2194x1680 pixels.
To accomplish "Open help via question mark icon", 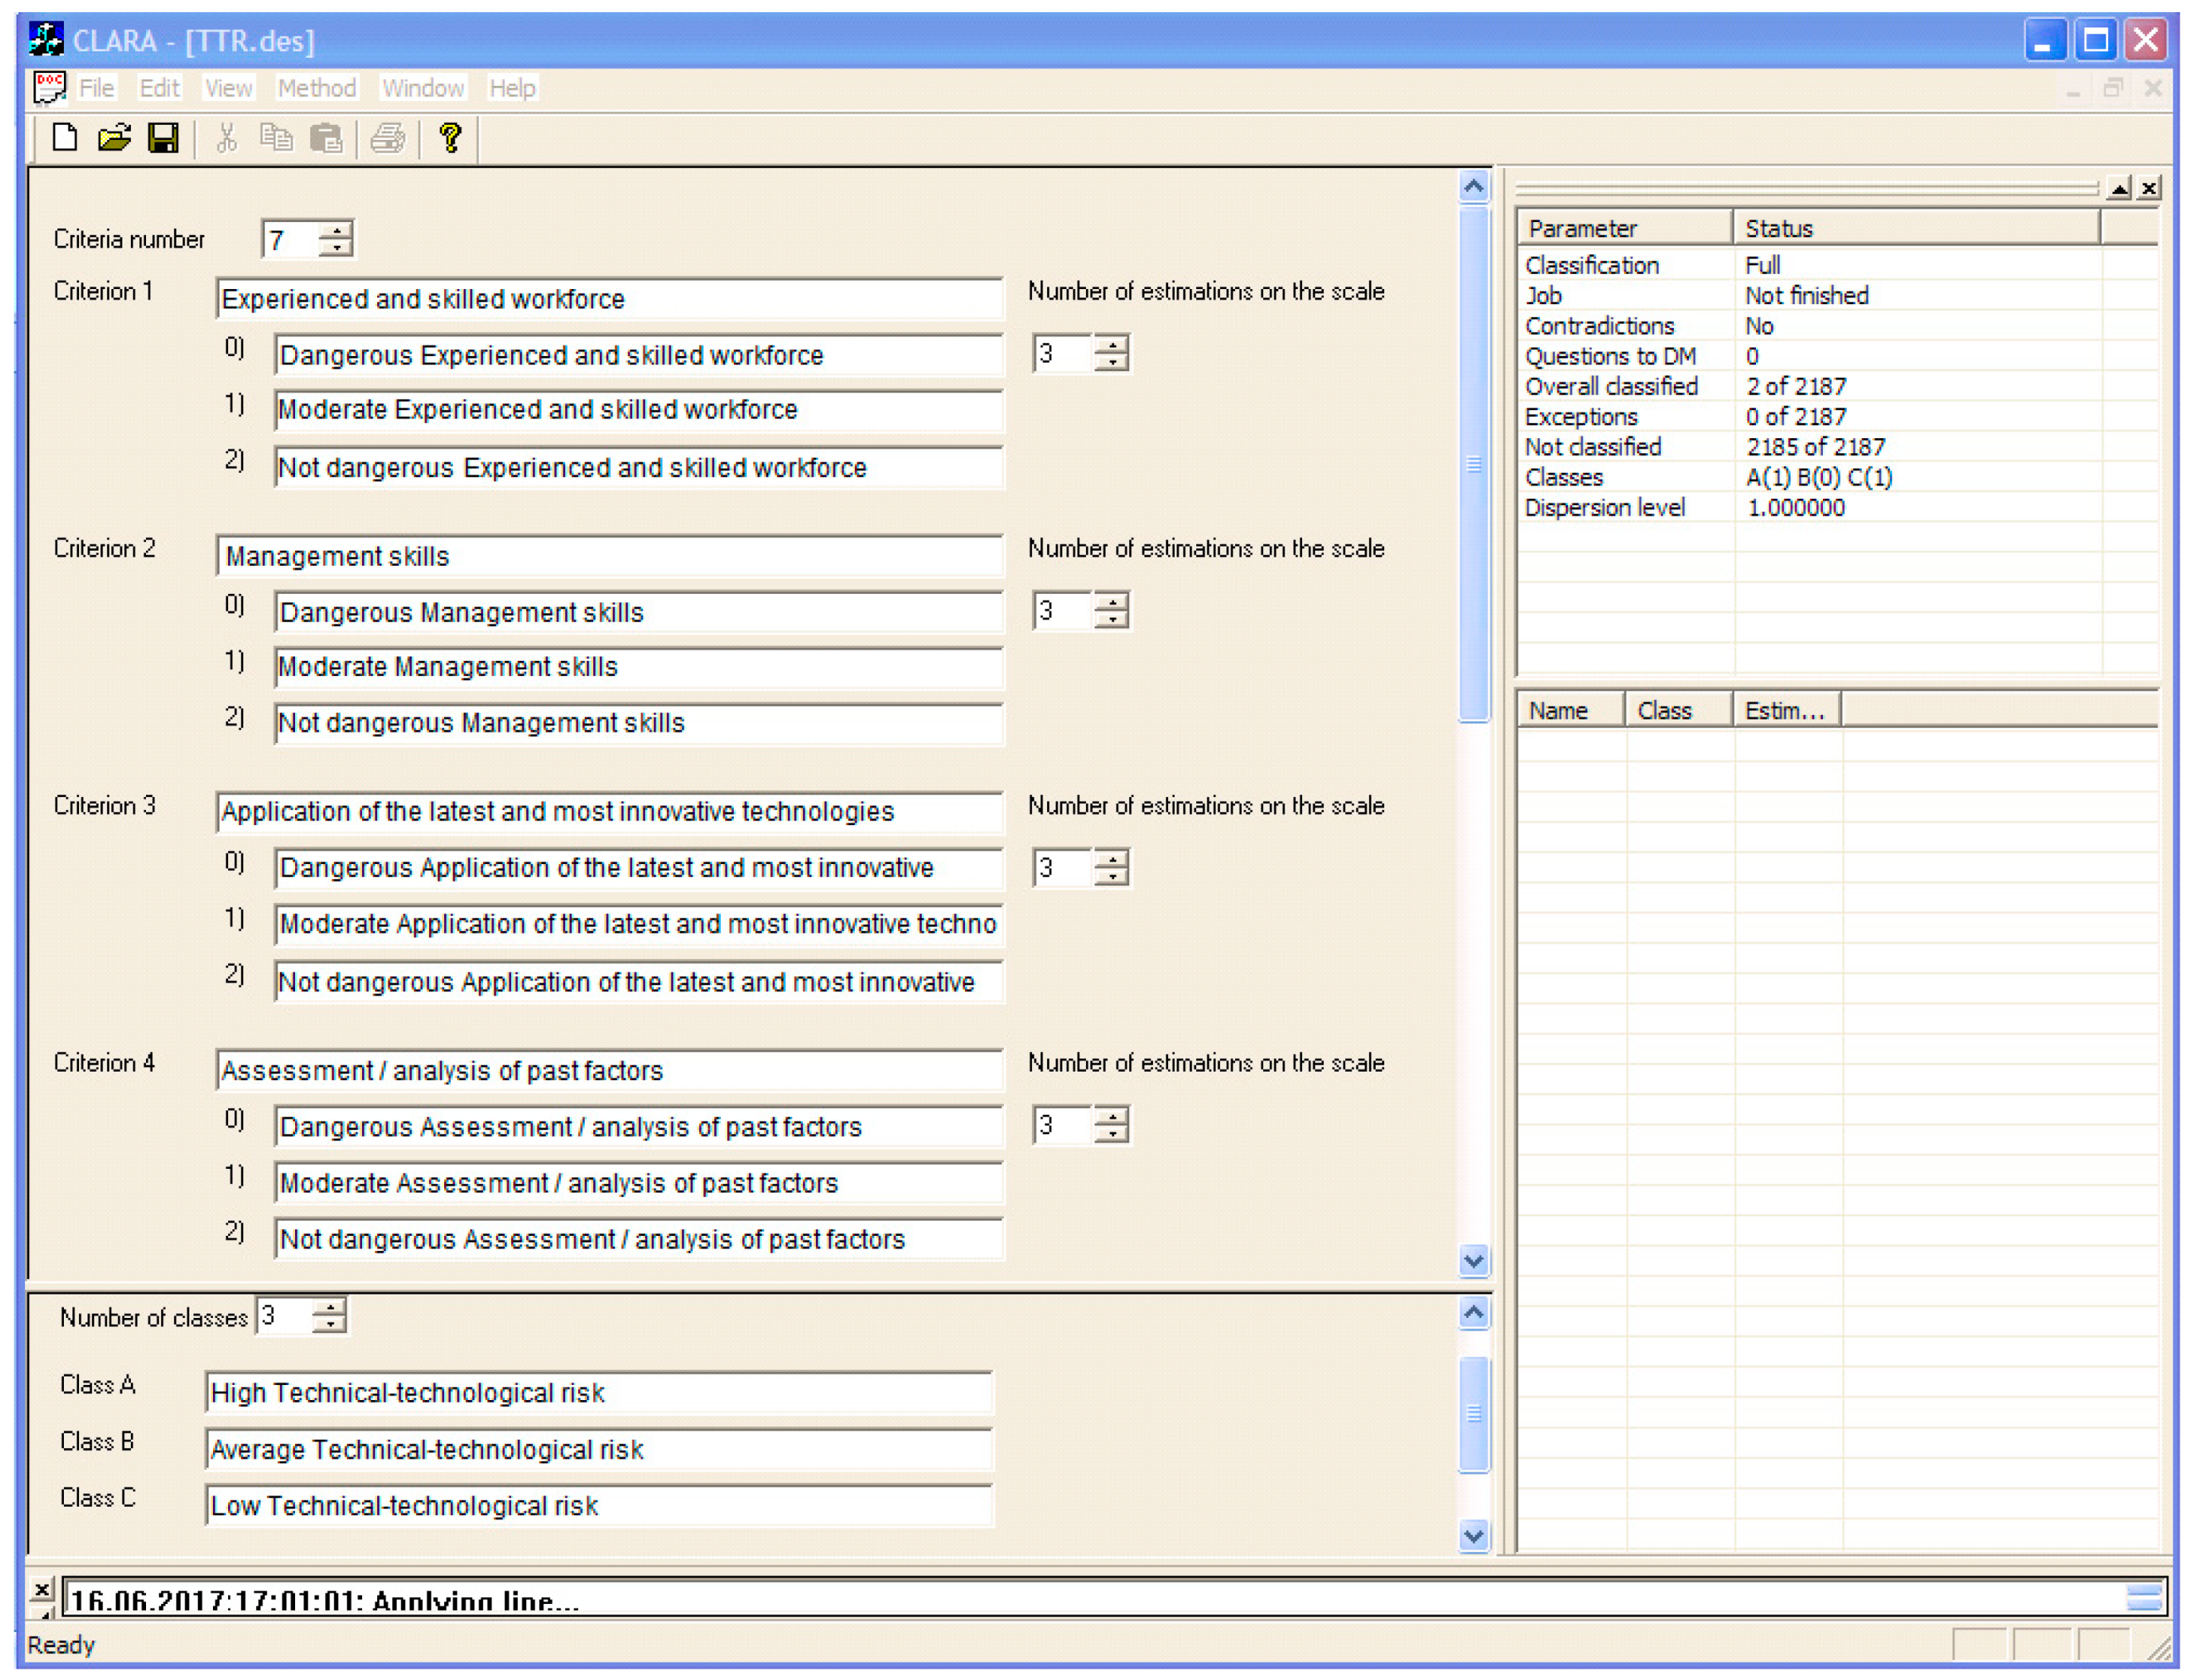I will click(x=449, y=138).
